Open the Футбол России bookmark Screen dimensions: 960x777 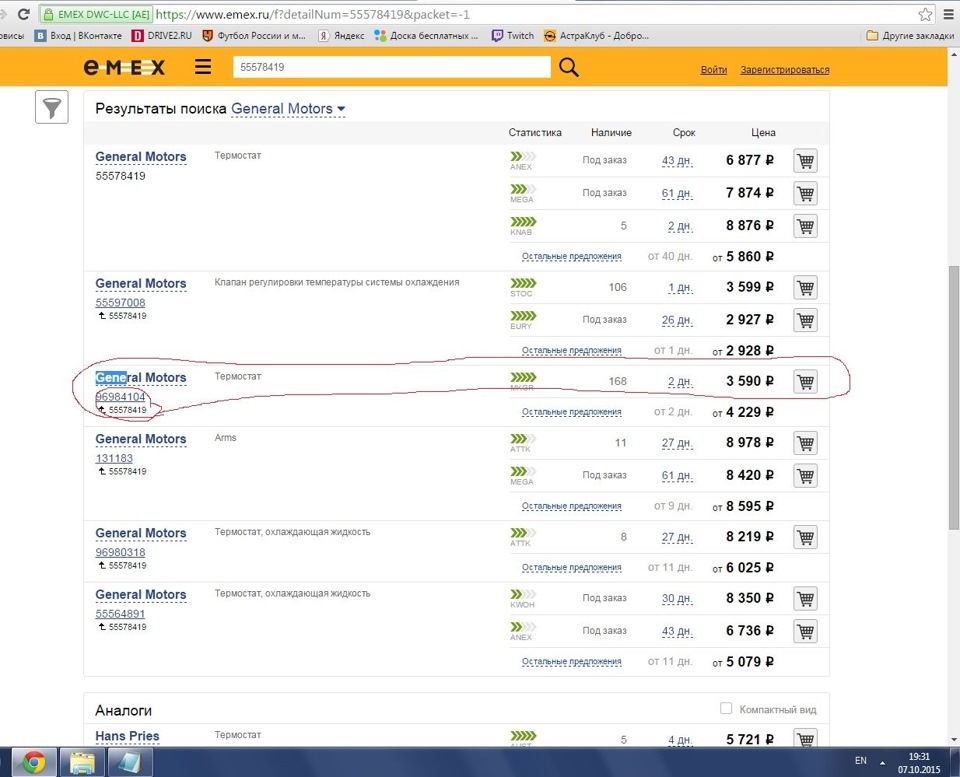tap(254, 36)
